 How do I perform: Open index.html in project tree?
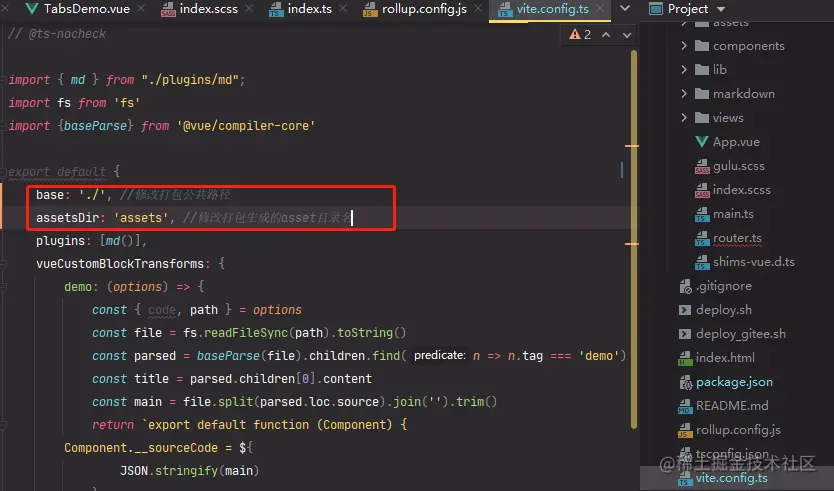[x=725, y=358]
